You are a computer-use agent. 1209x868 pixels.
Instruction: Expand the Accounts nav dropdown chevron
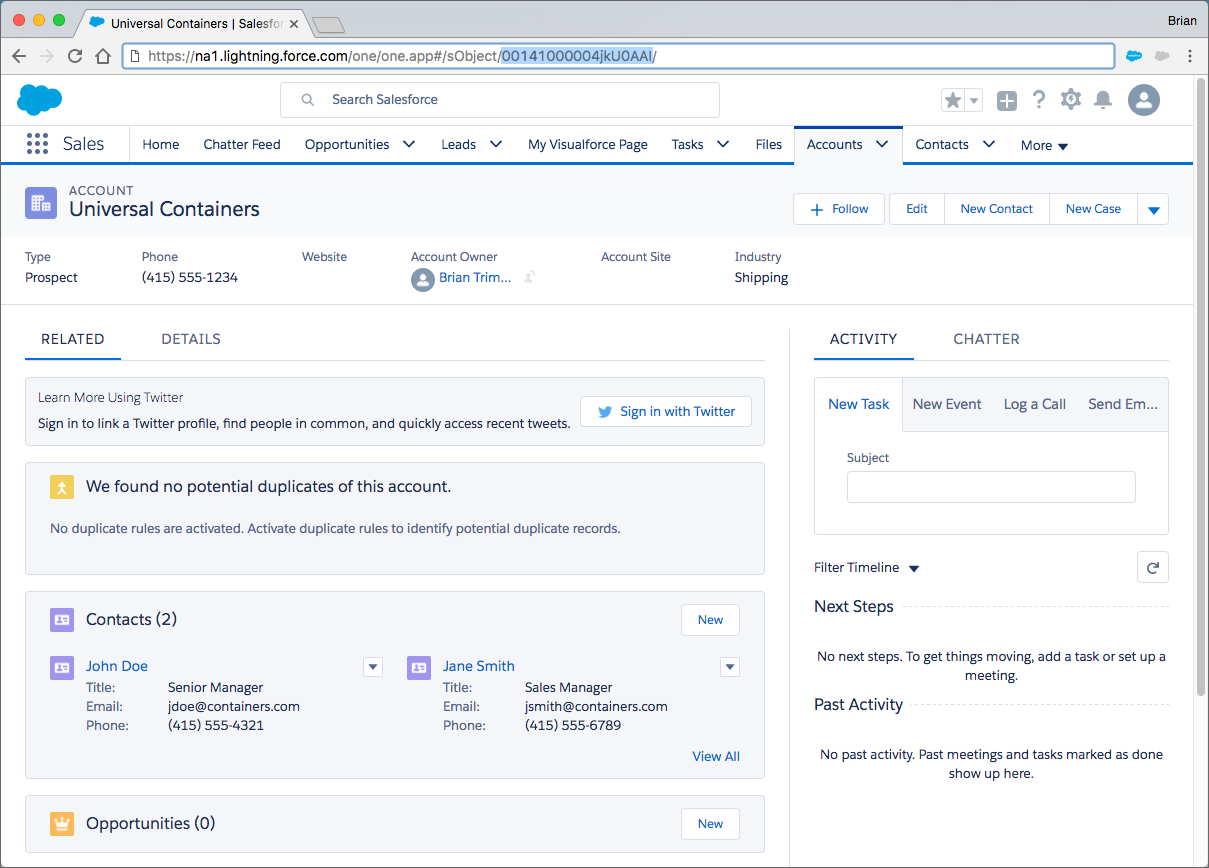882,144
